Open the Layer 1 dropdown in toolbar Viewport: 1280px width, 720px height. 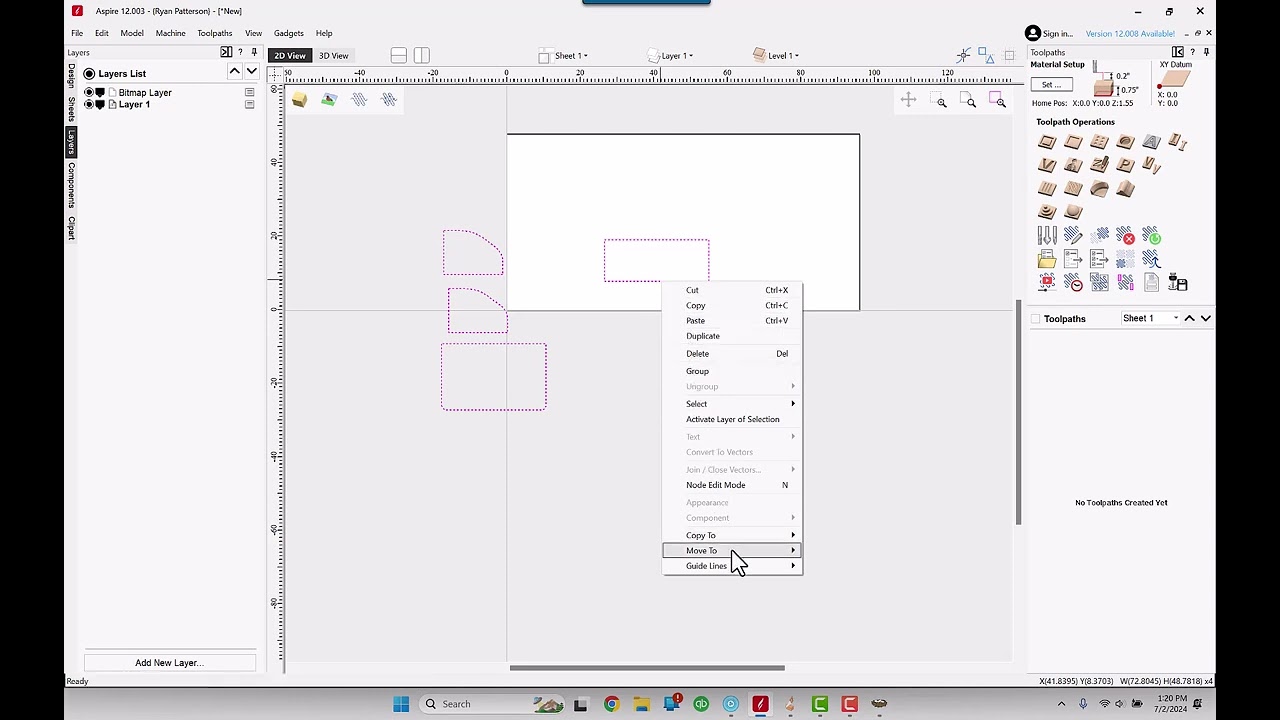click(x=671, y=56)
